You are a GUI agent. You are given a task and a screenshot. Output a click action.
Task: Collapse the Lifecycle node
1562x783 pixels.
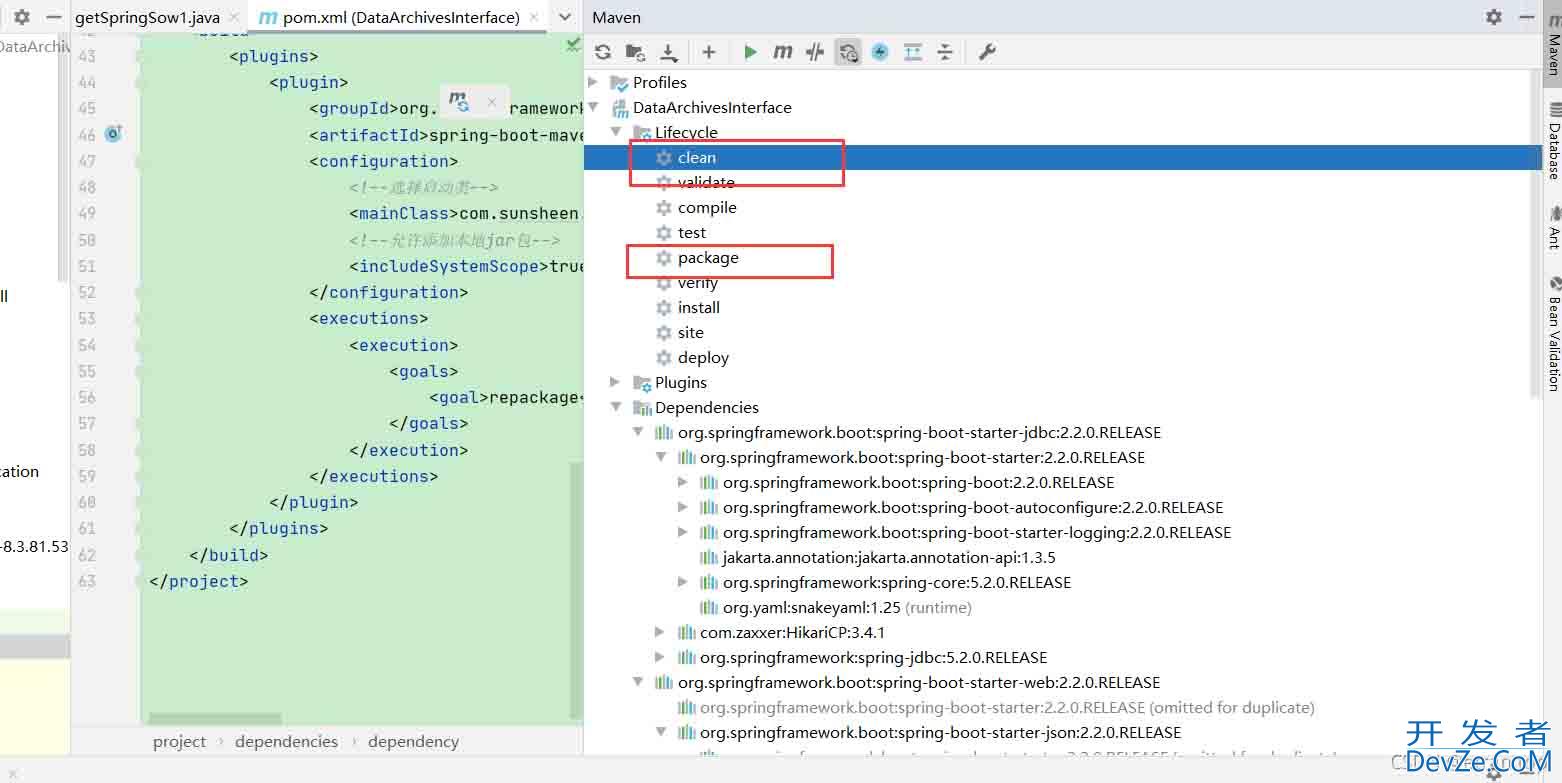tap(616, 132)
